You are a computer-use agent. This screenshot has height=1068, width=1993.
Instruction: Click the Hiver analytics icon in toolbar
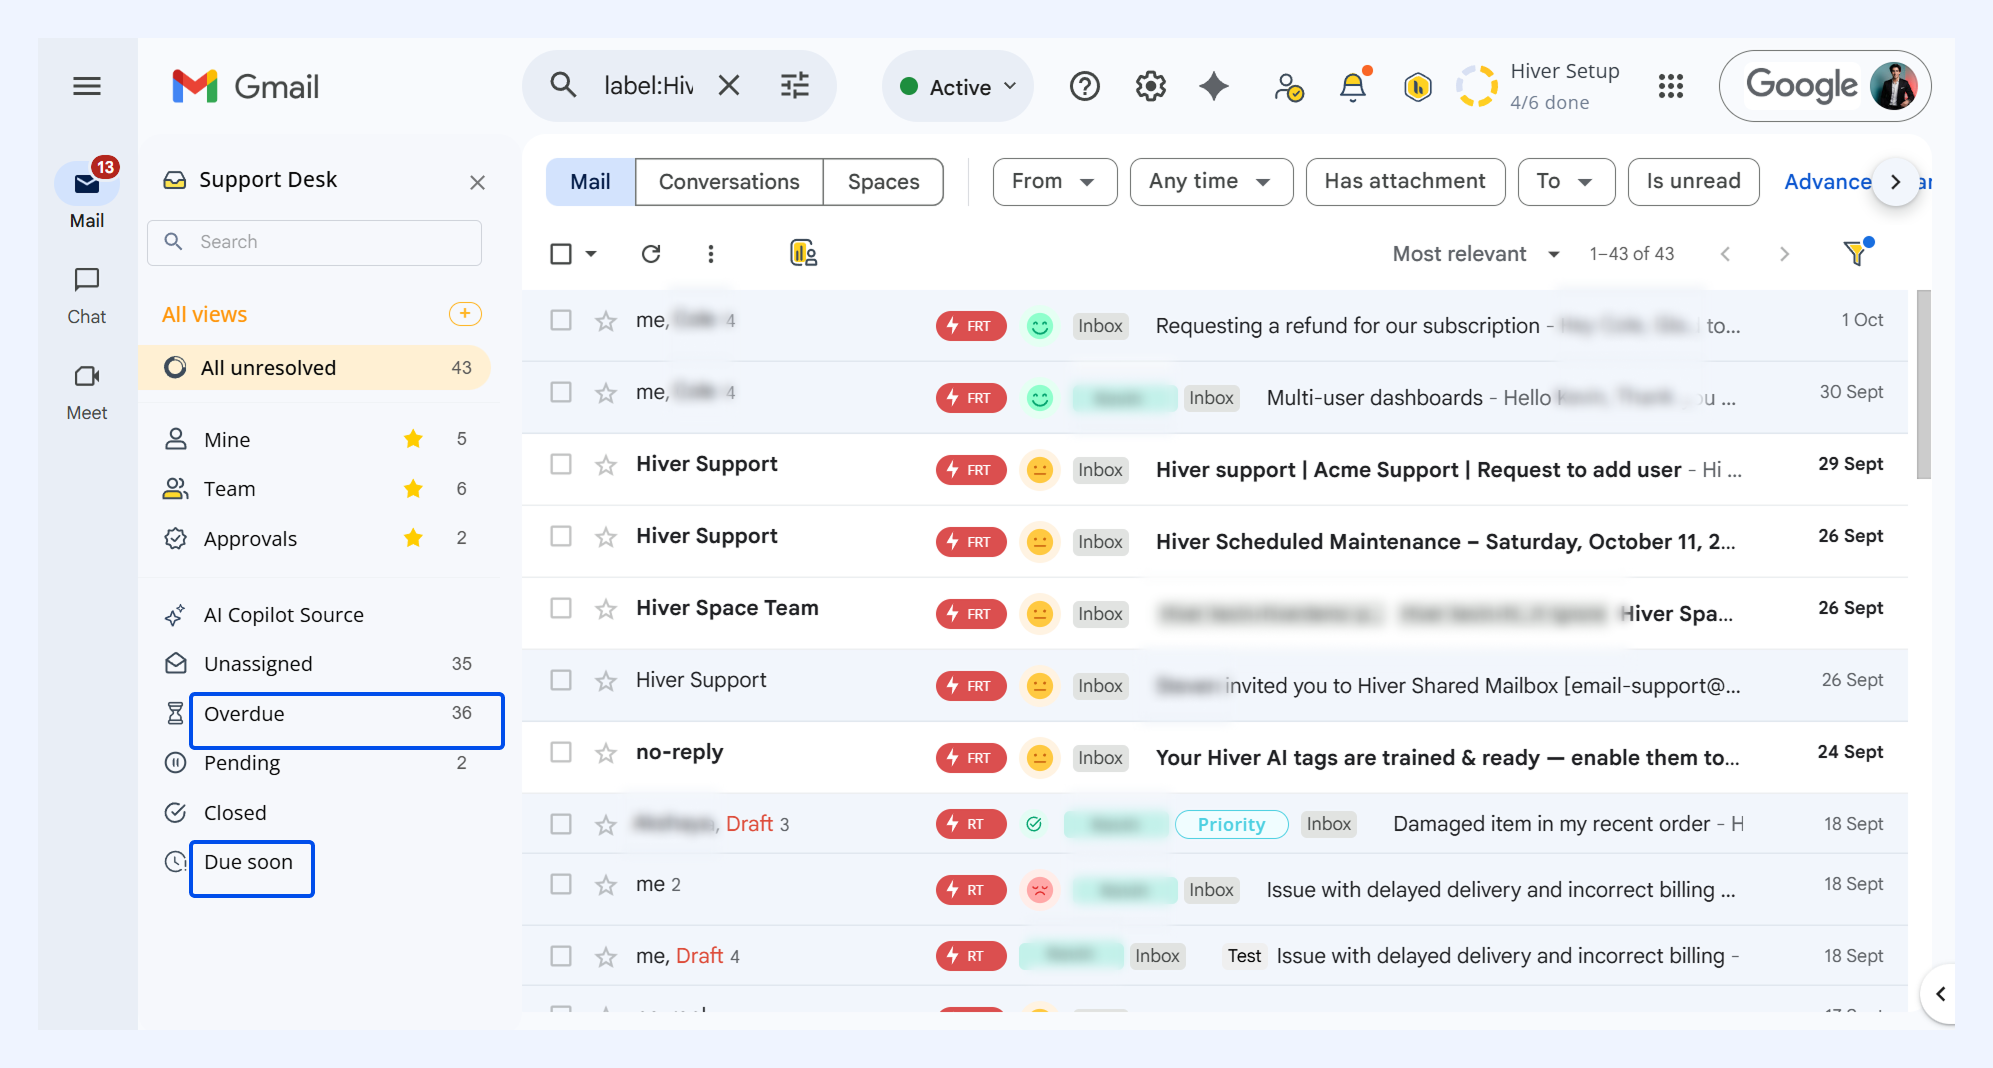[803, 254]
